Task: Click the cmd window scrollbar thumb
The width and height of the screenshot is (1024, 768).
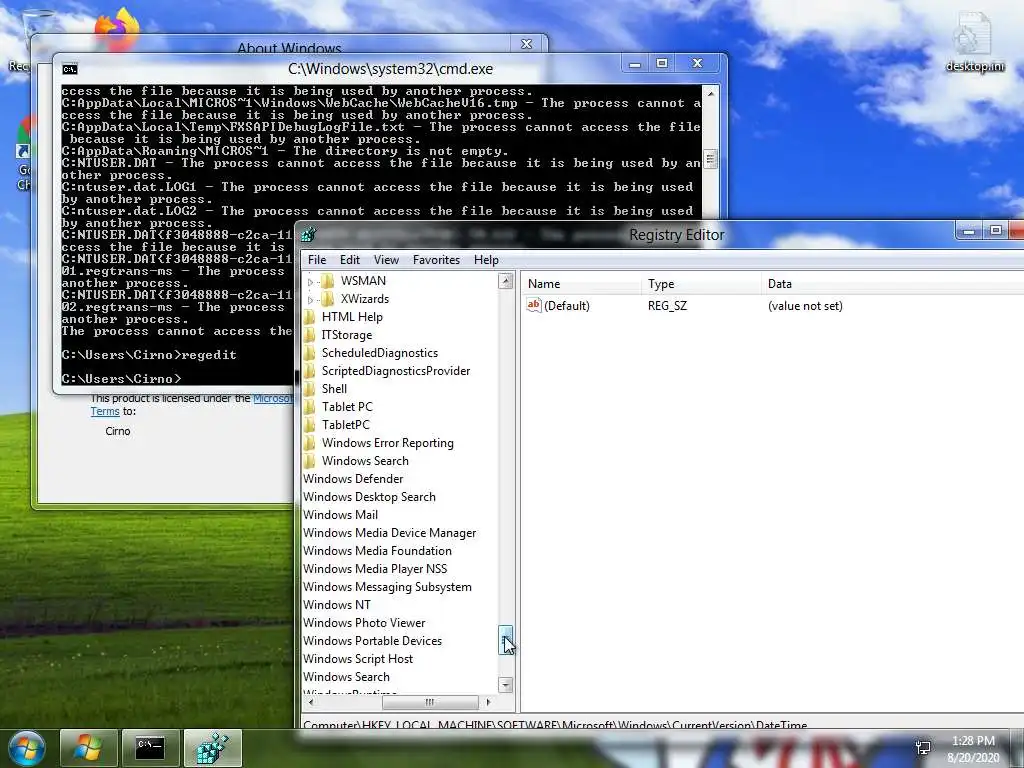Action: pos(711,159)
